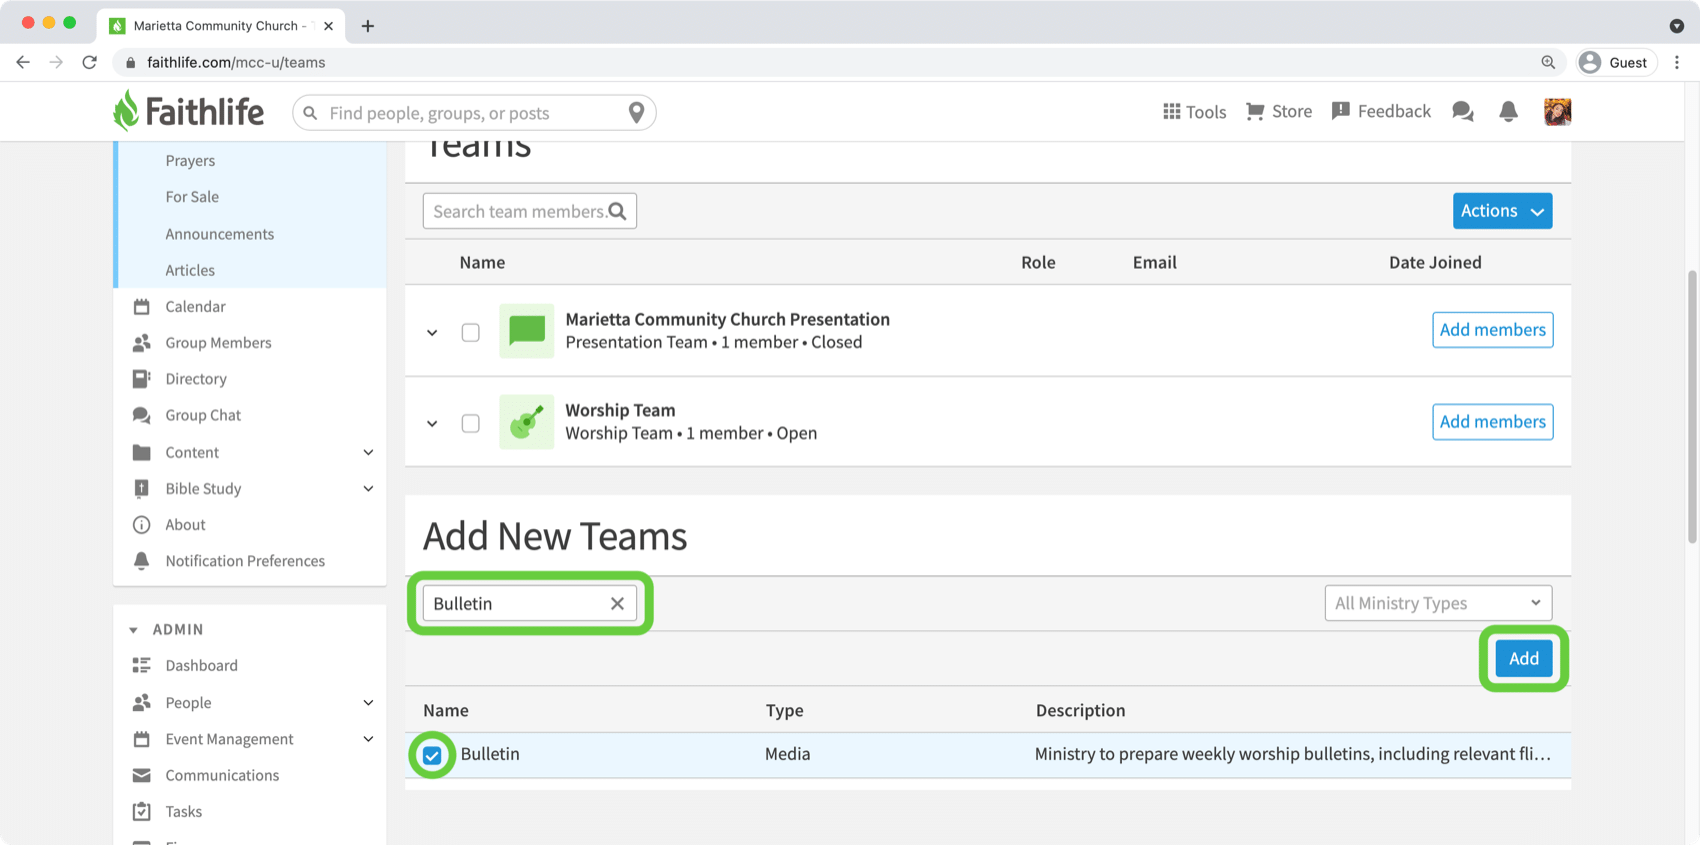Add members to Worship Team
The height and width of the screenshot is (845, 1700).
(x=1492, y=422)
